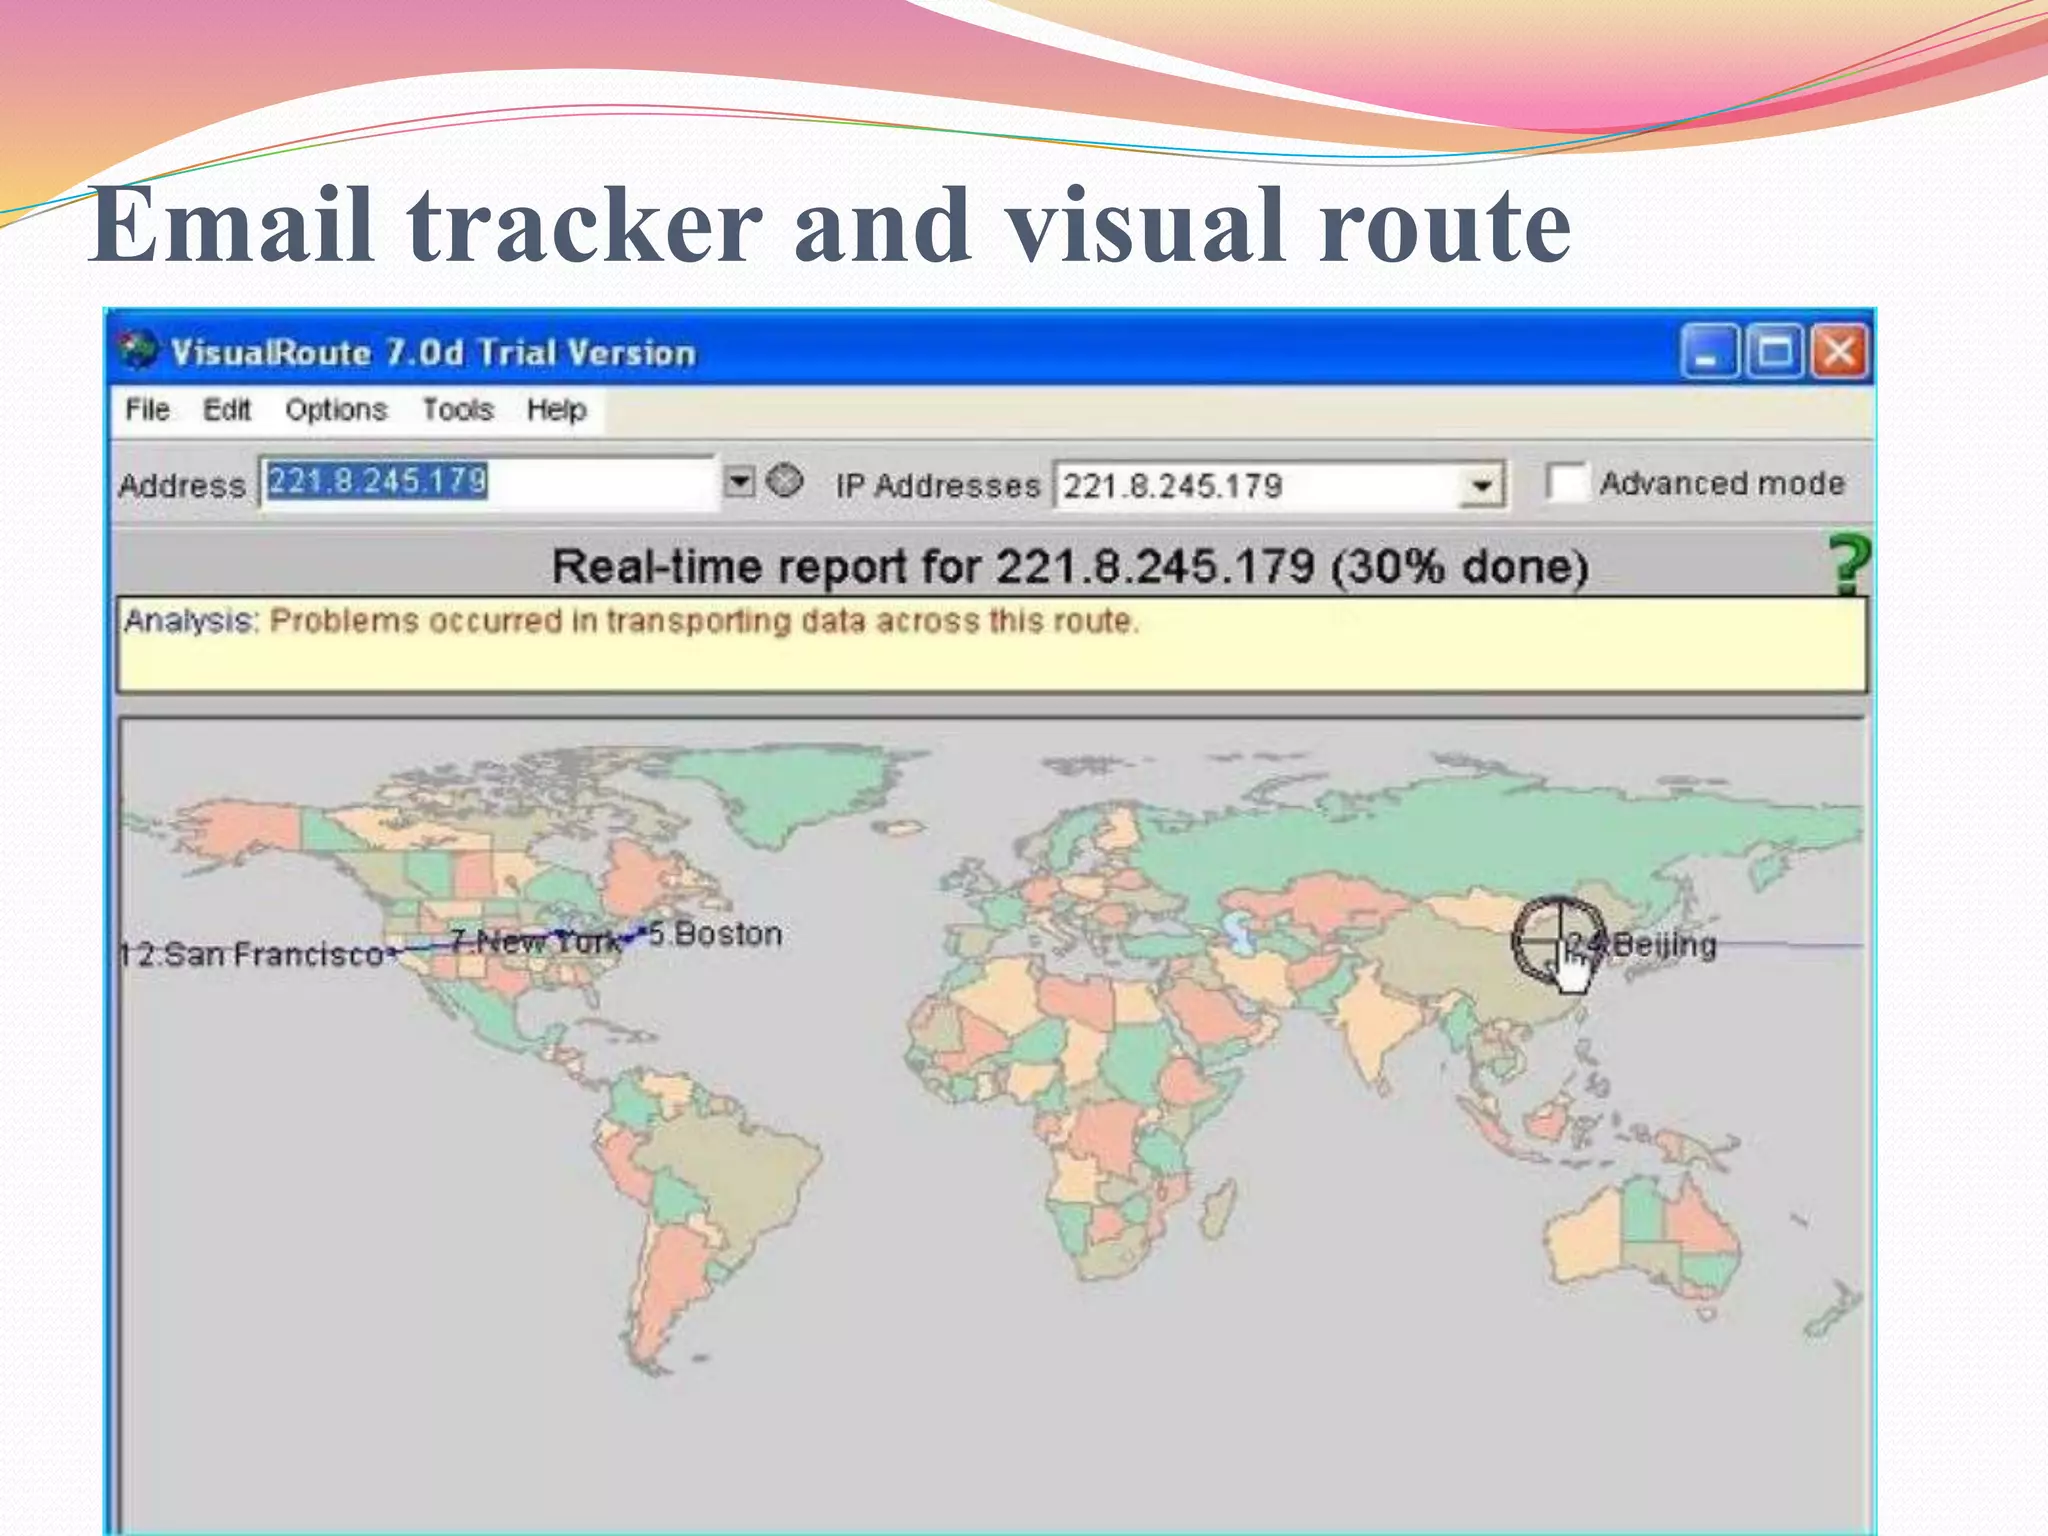Click the green question mark help icon

[x=1848, y=564]
